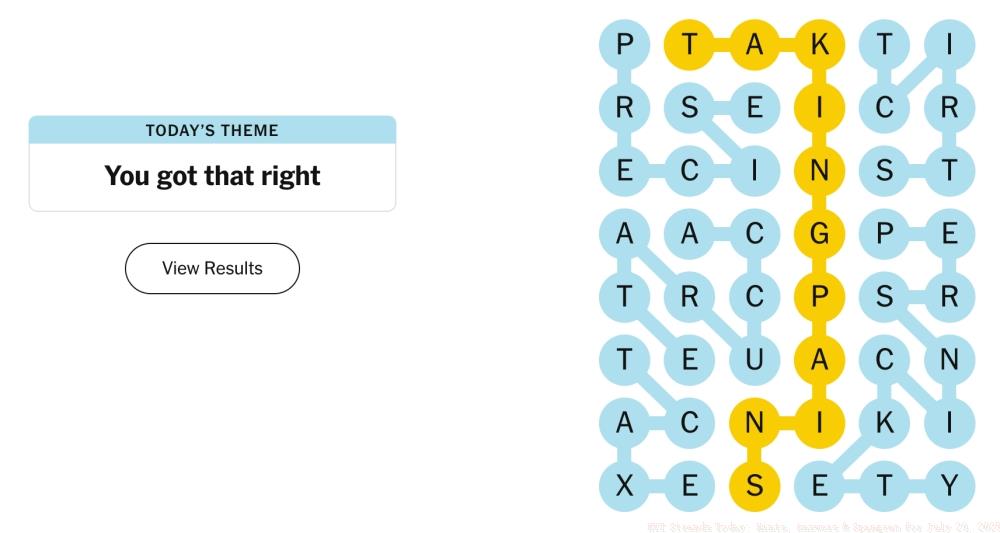1000x533 pixels.
Task: Click the yellow letter P tile
Action: coord(820,297)
